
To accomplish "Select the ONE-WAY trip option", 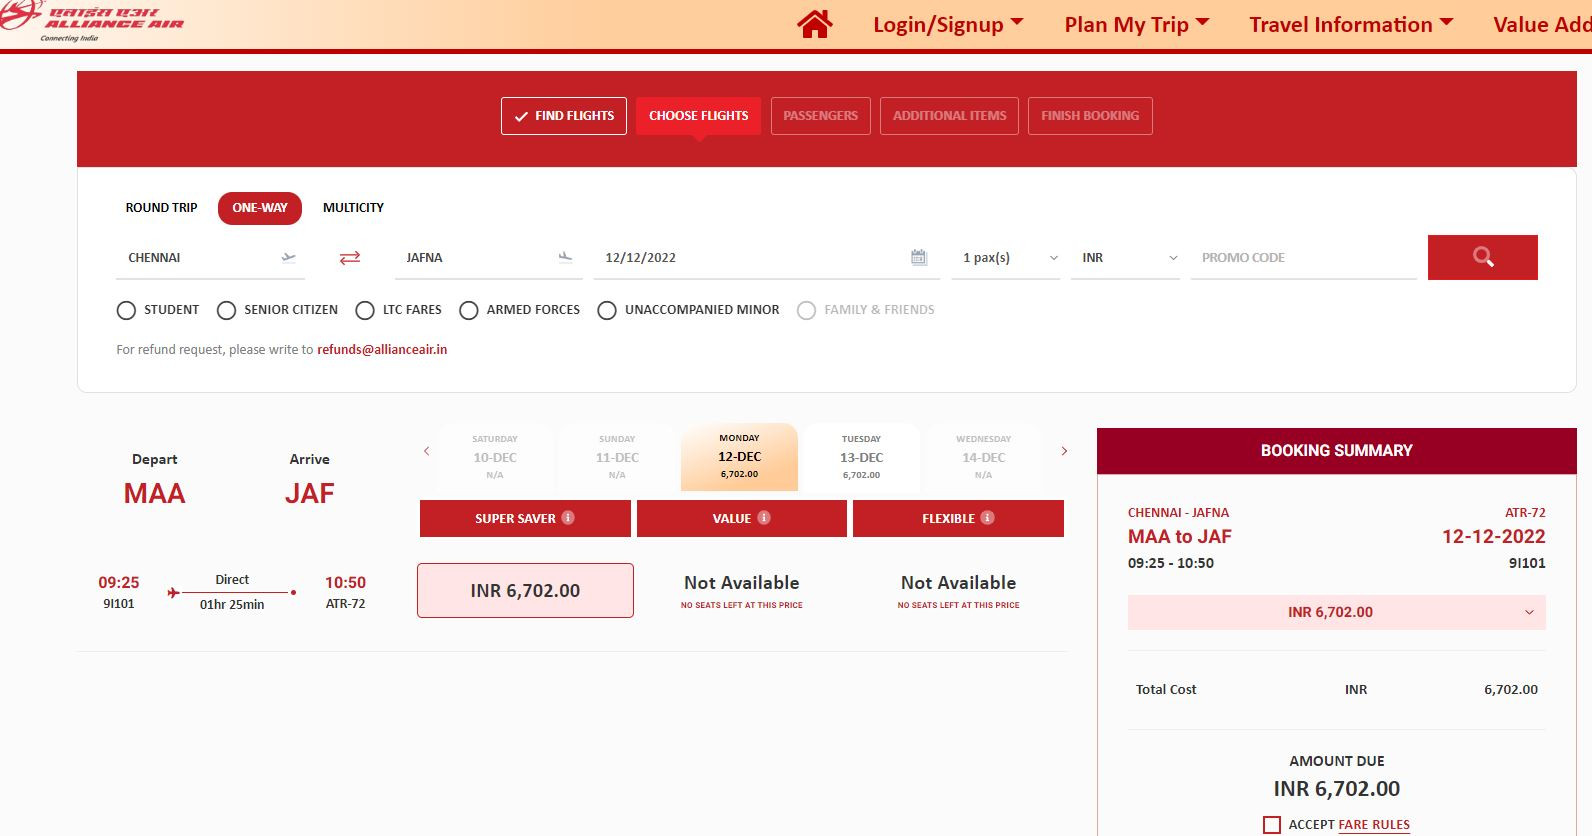I will point(260,208).
